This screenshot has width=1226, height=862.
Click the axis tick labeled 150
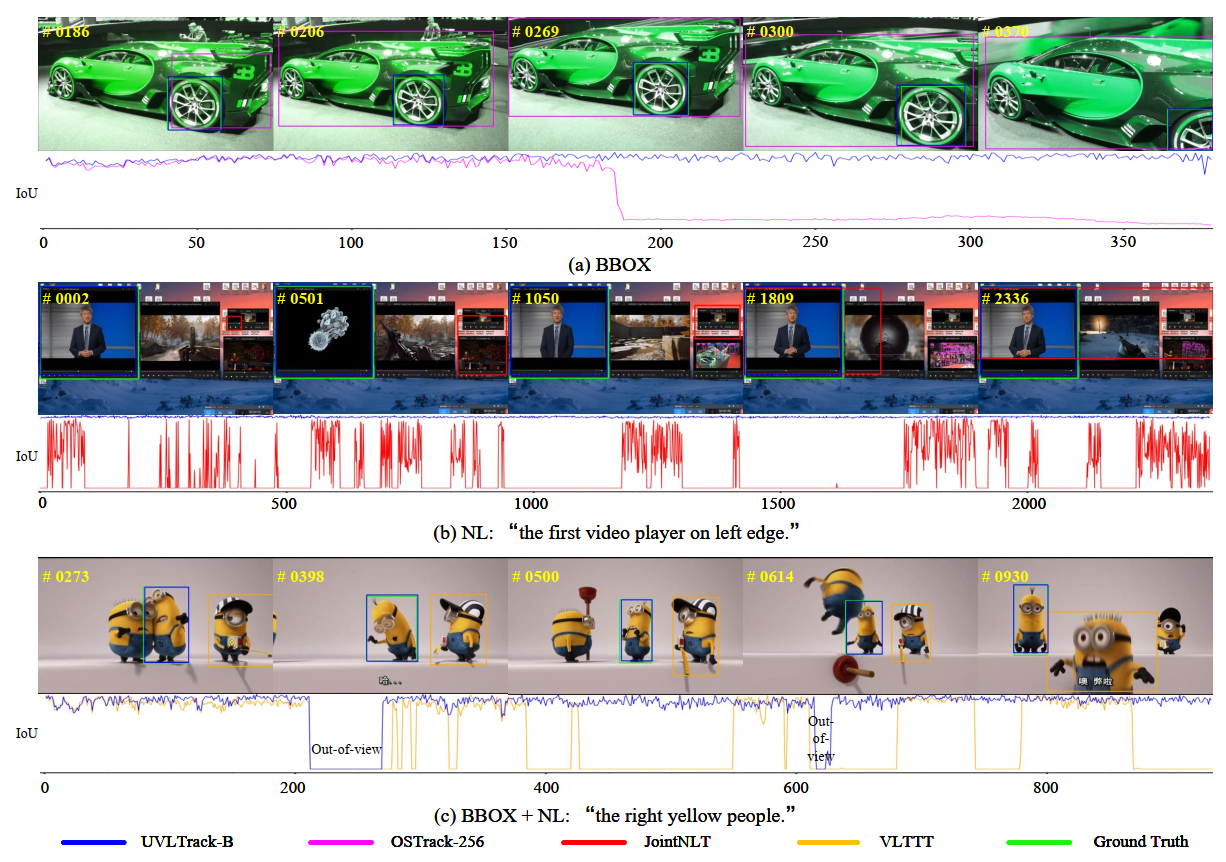506,242
